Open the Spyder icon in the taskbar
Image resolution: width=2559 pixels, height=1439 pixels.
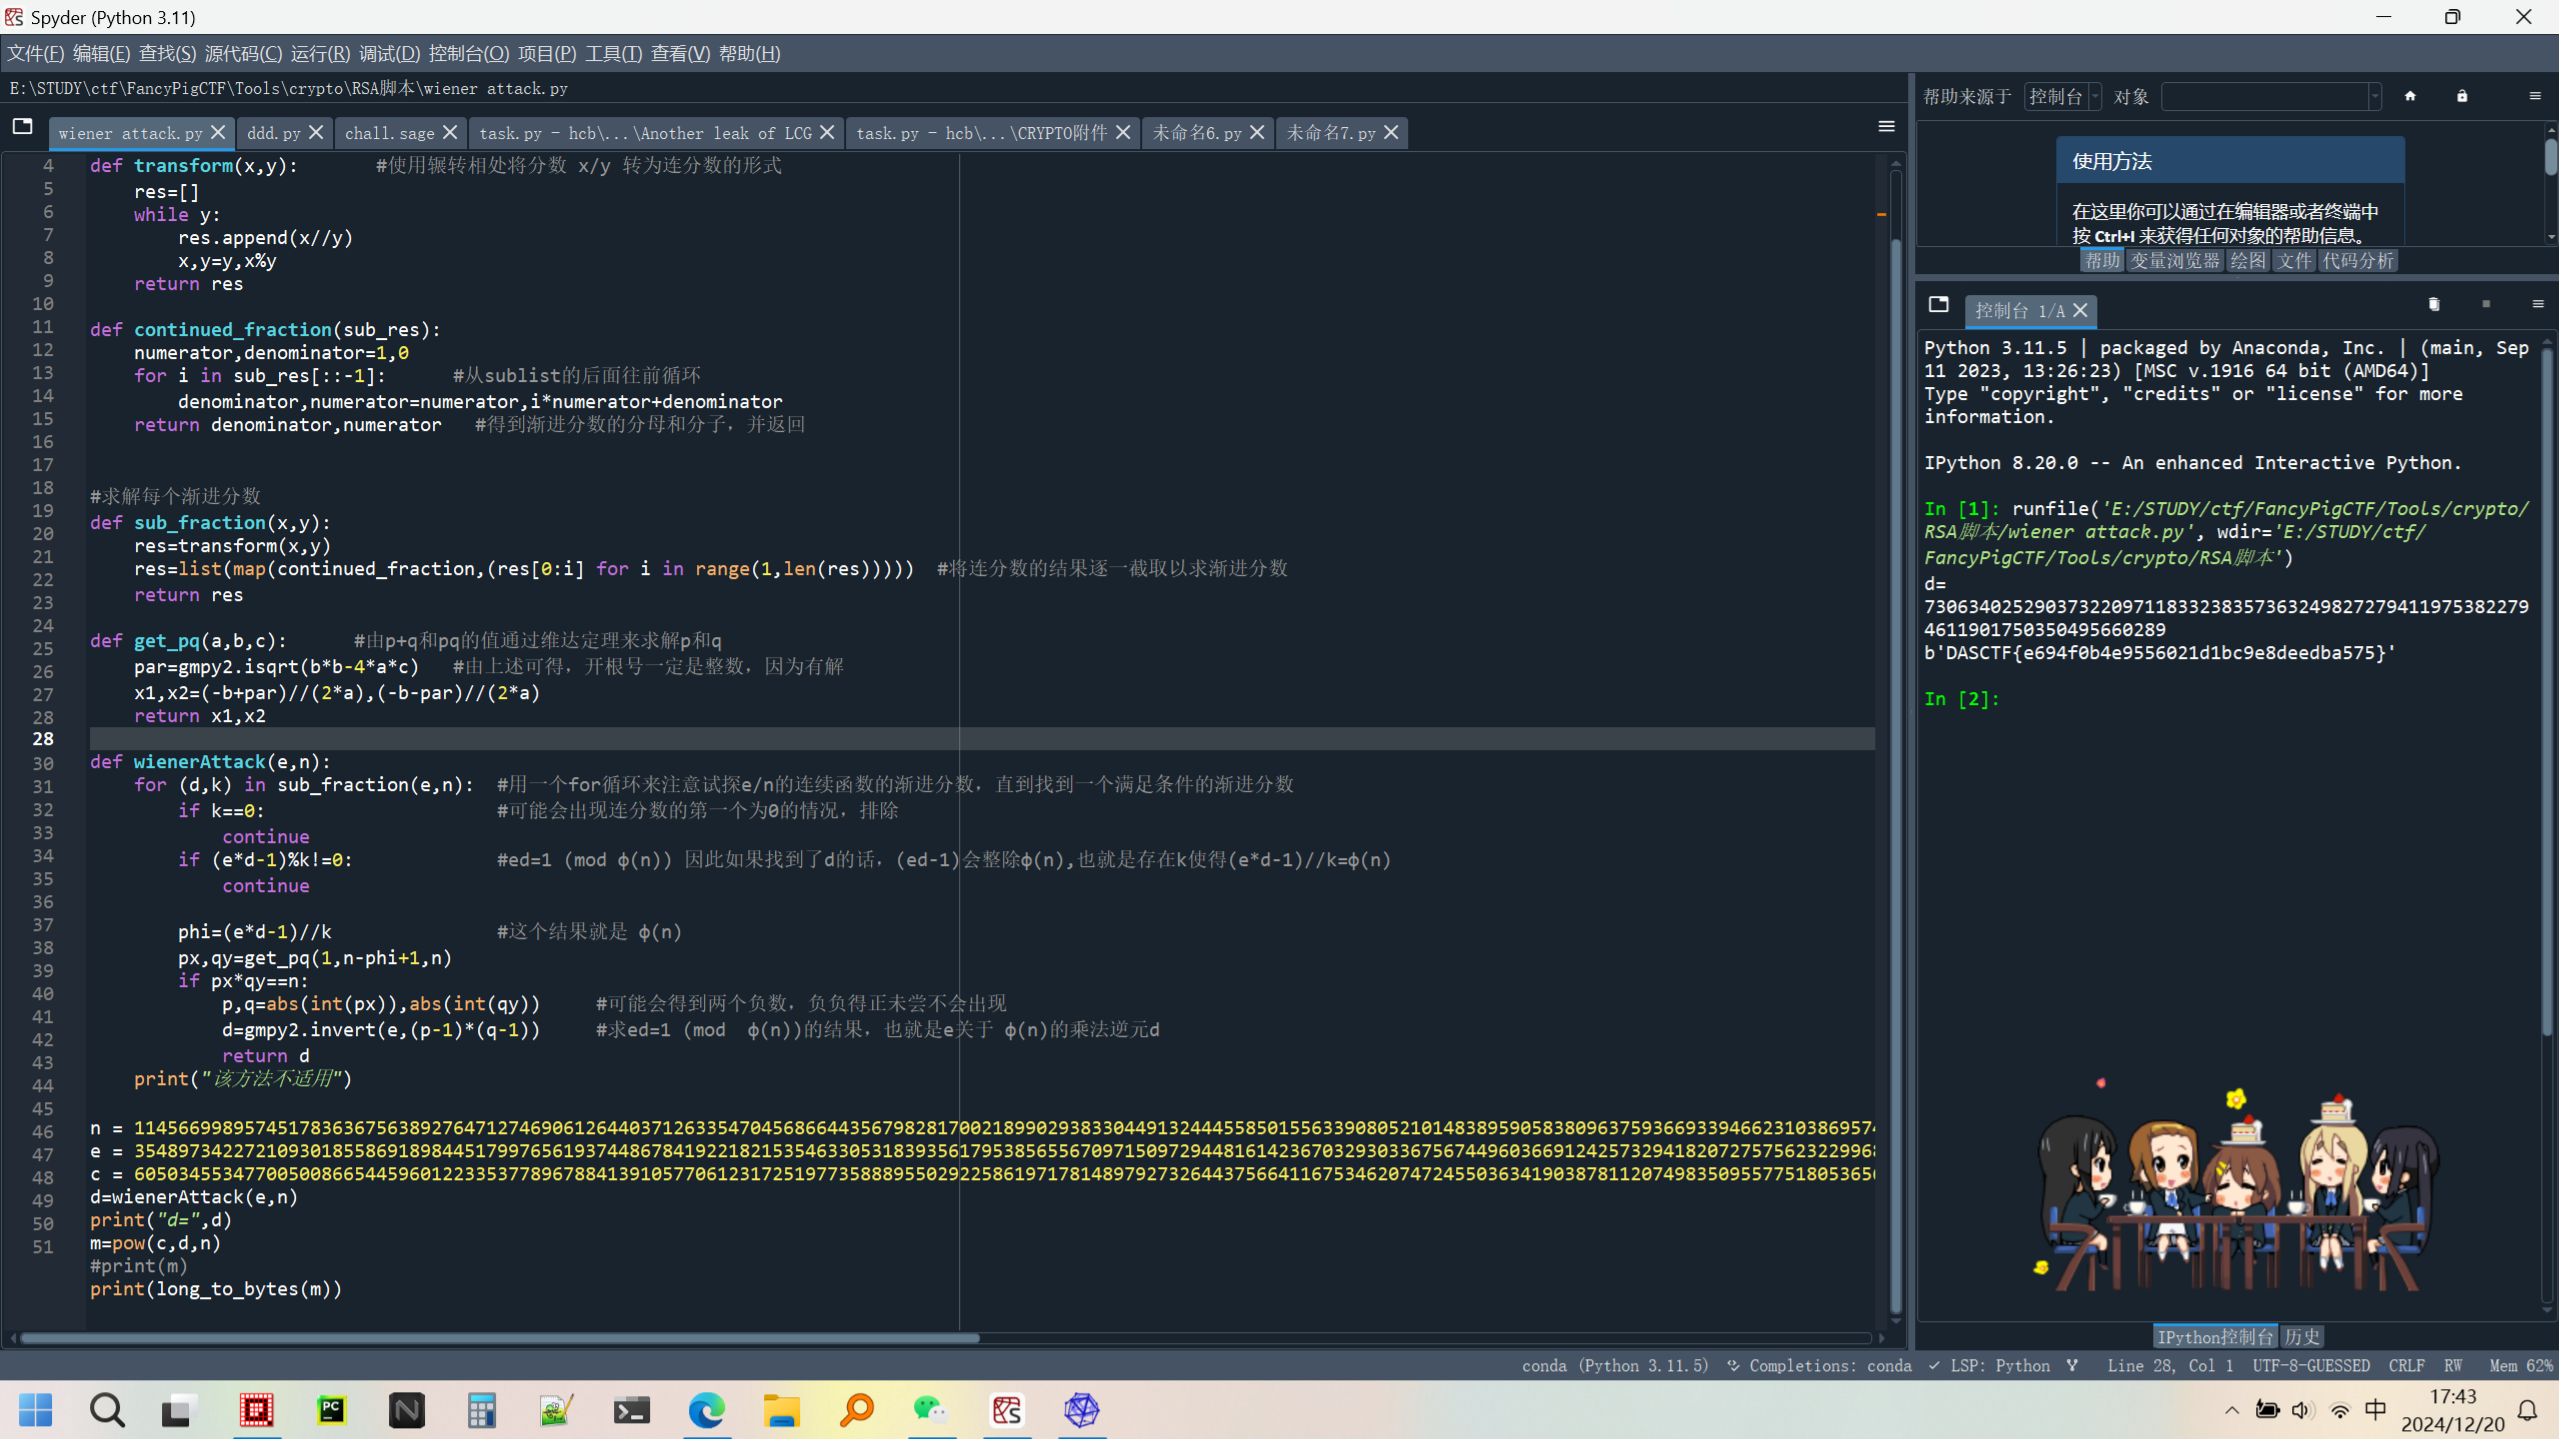tap(1007, 1410)
